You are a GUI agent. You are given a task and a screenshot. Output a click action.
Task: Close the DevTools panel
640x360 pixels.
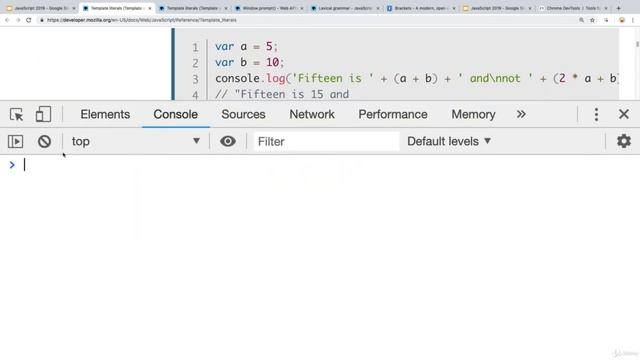coord(624,114)
